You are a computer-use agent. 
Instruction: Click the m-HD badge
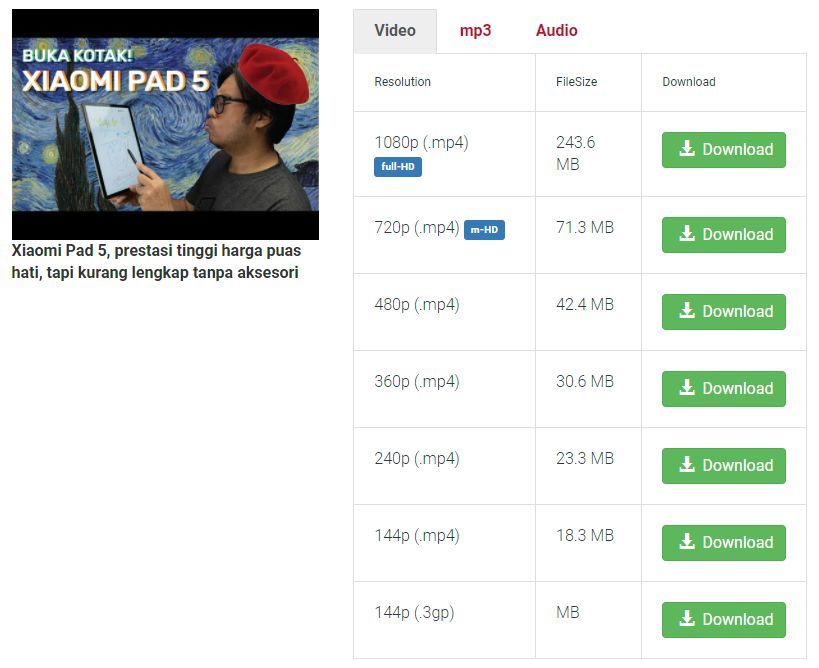[484, 230]
